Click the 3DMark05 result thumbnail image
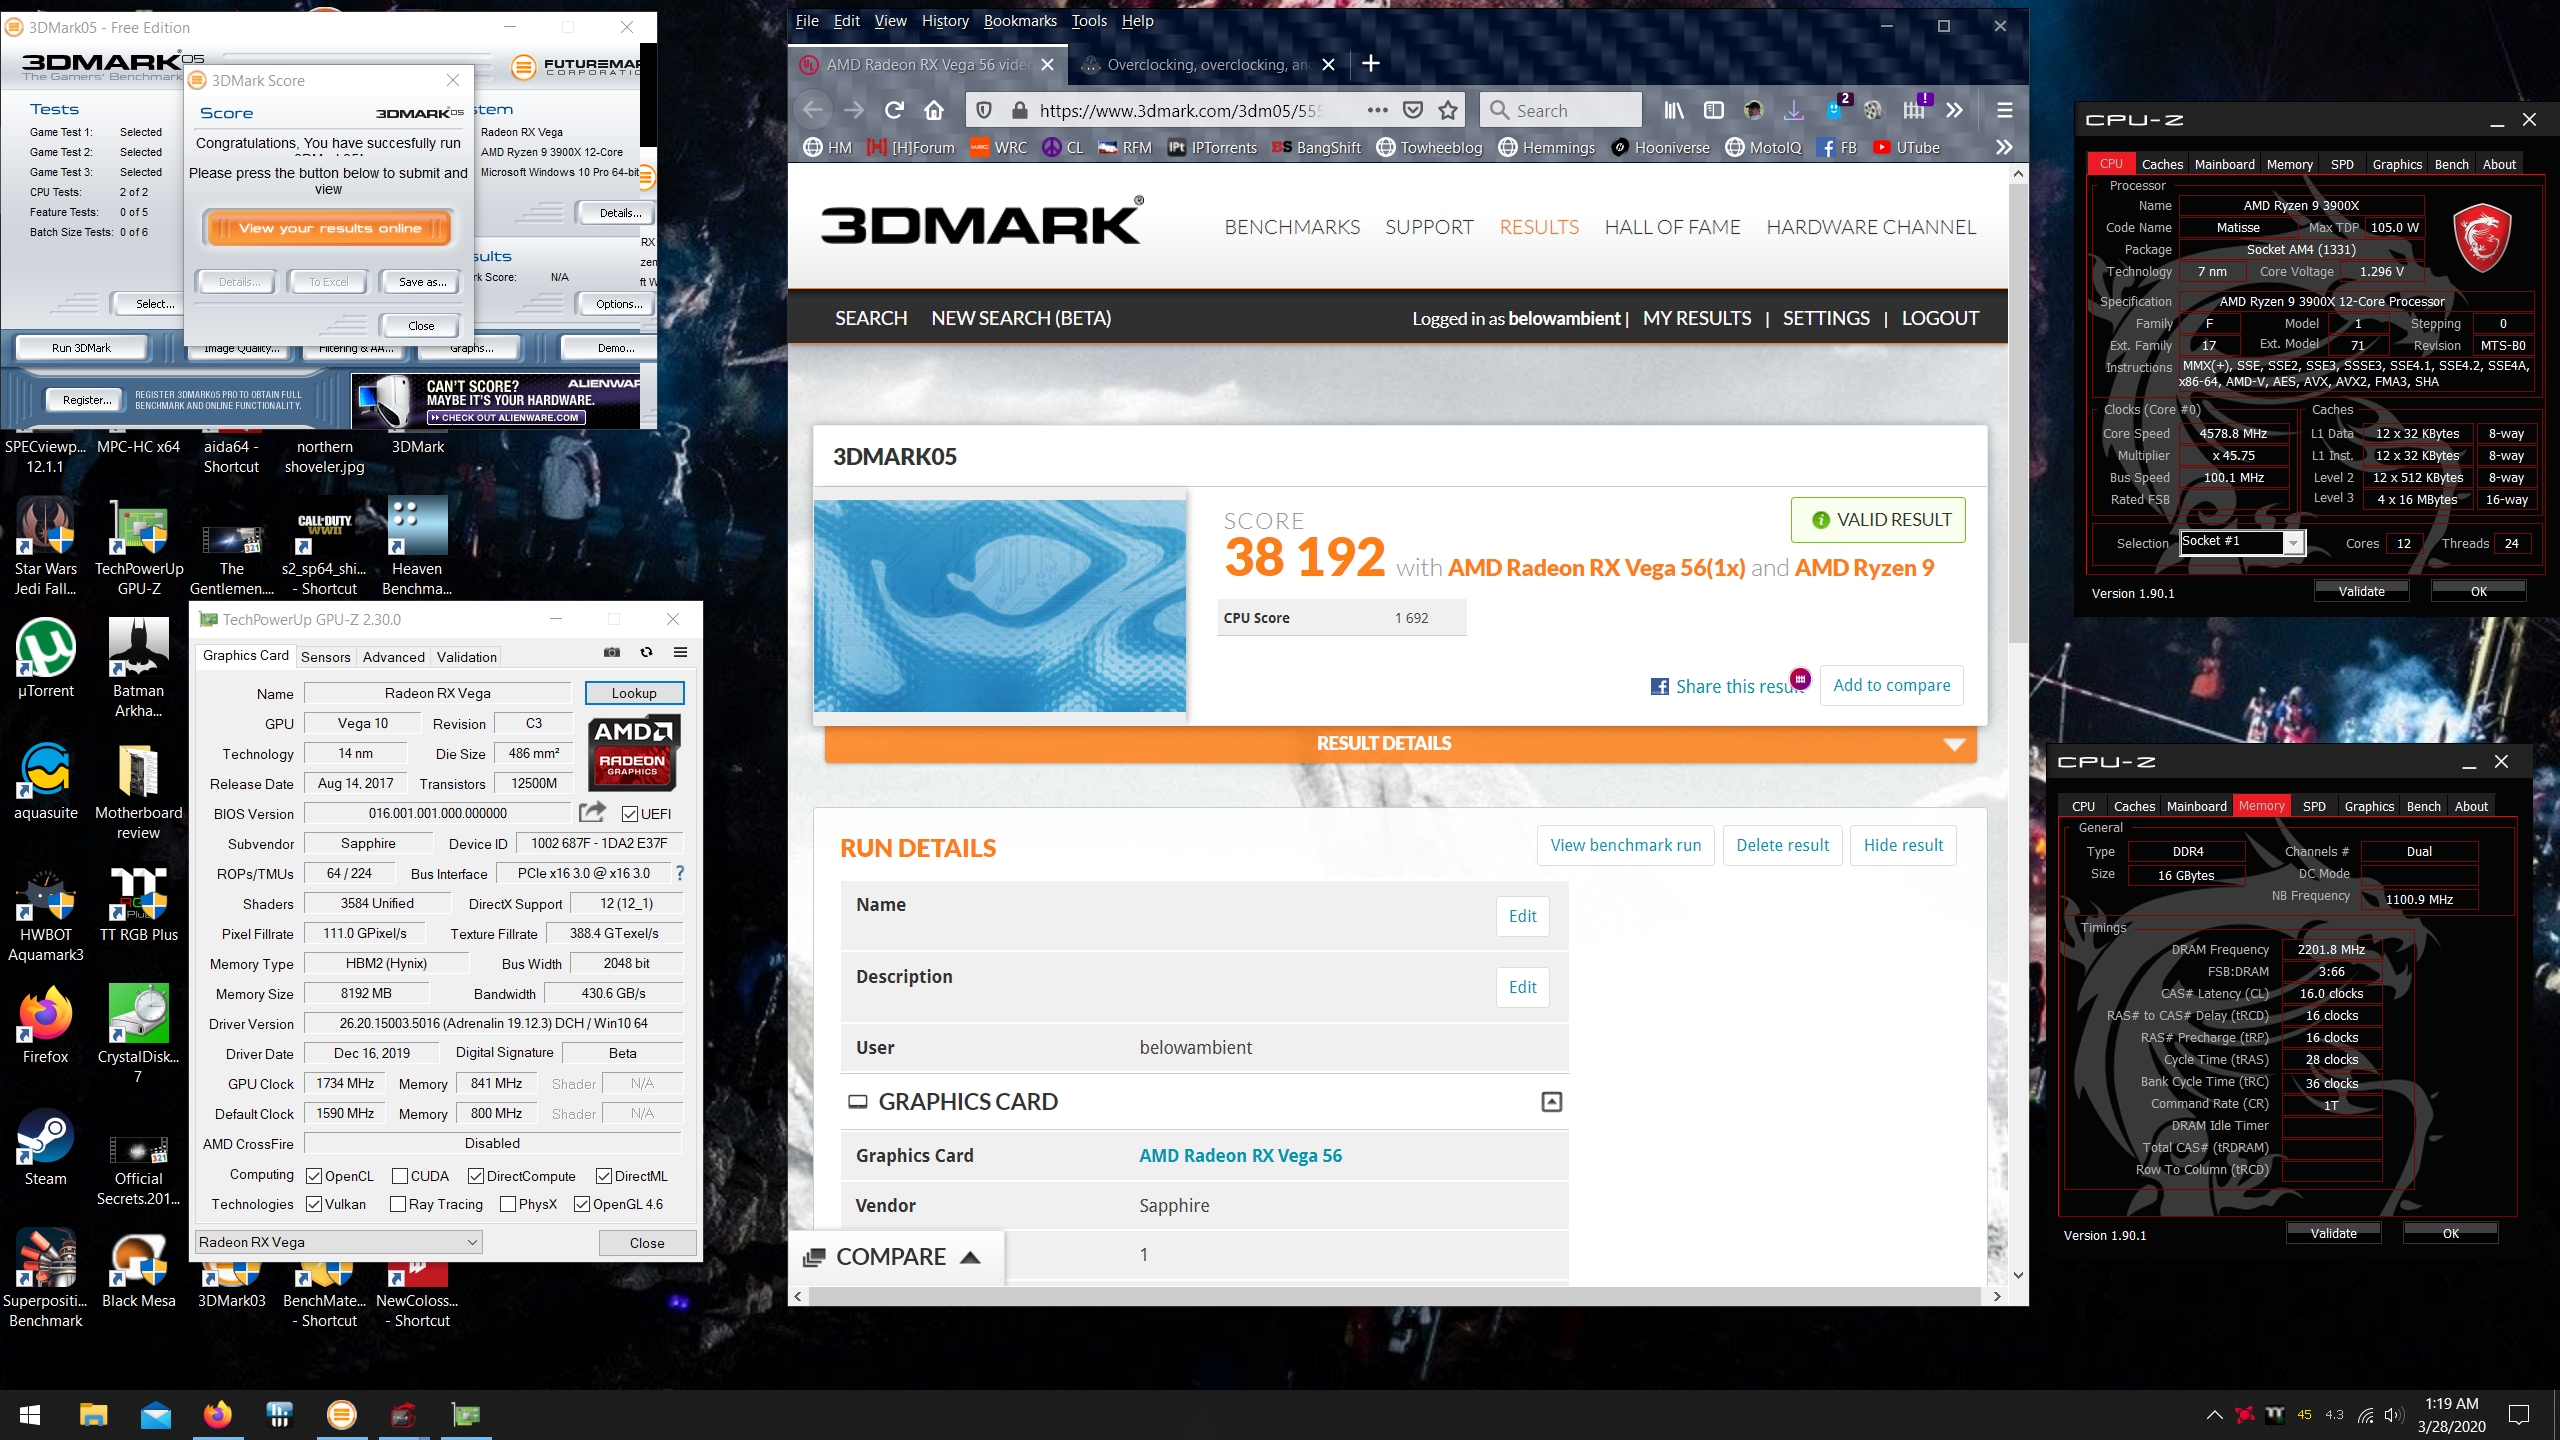The width and height of the screenshot is (2560, 1440). click(1000, 606)
